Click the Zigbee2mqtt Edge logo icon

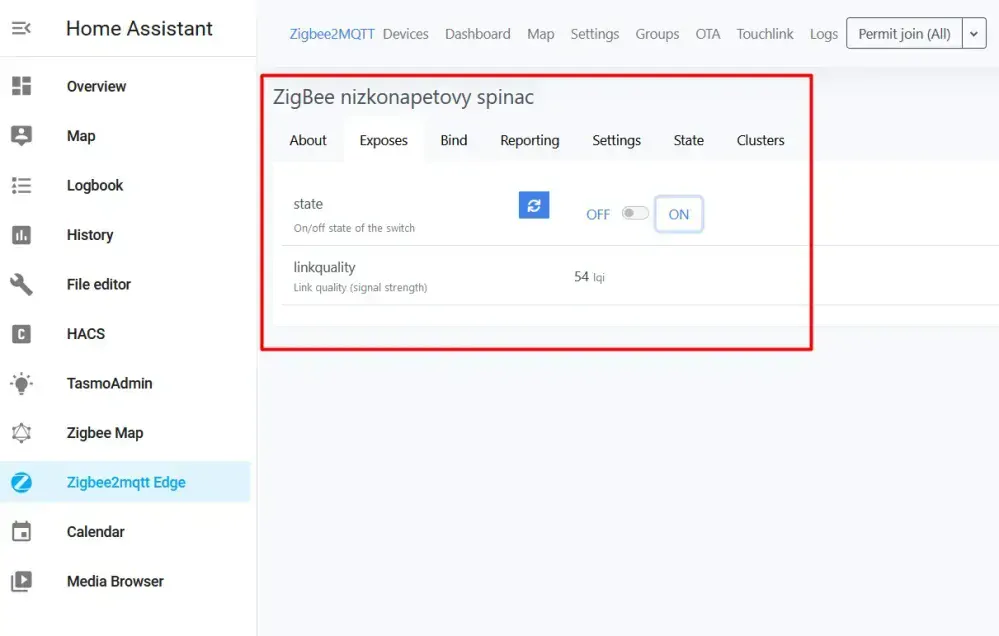tap(21, 482)
